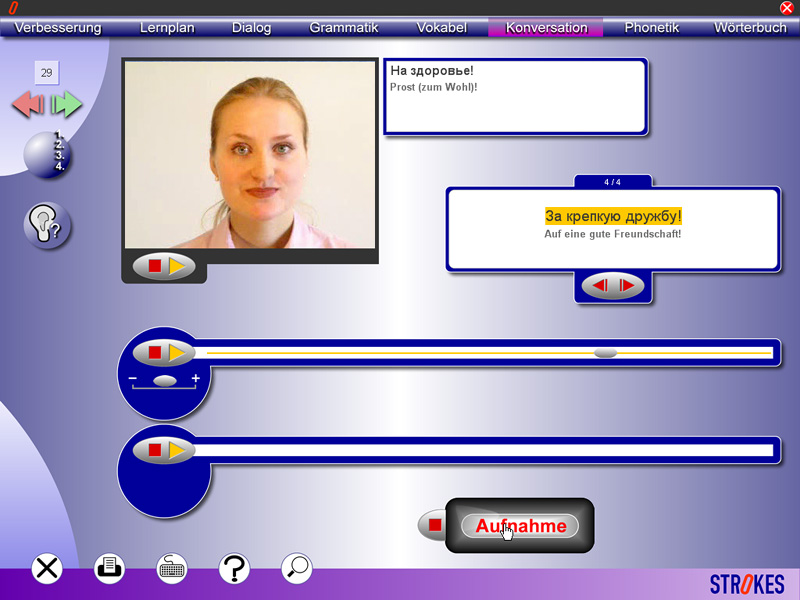Viewport: 800px width, 600px height.
Task: Click the plus sign of speed control
Action: 195,378
